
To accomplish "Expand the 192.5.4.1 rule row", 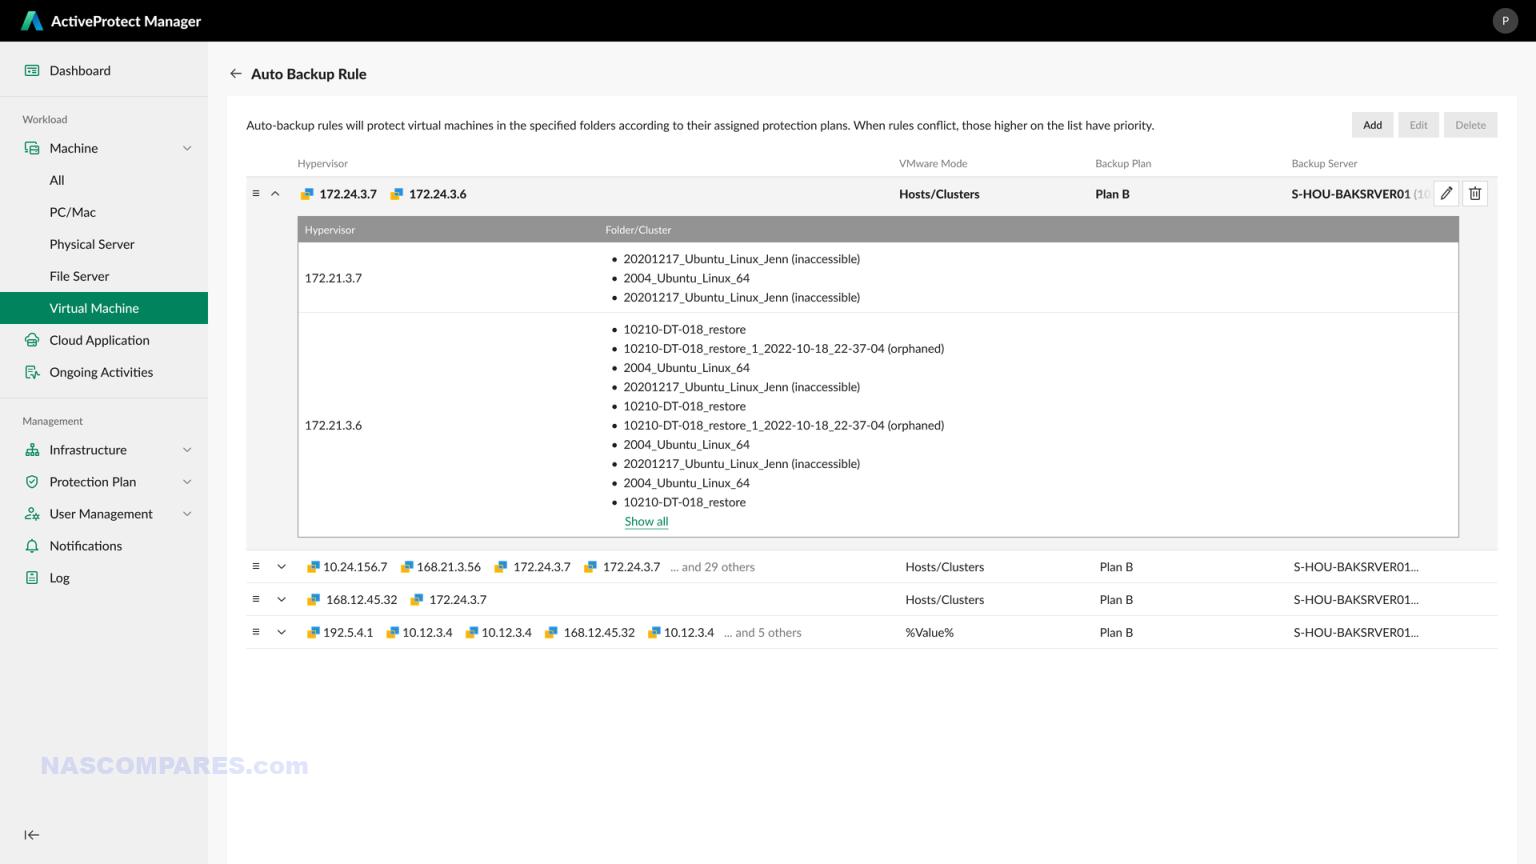I will click(281, 632).
